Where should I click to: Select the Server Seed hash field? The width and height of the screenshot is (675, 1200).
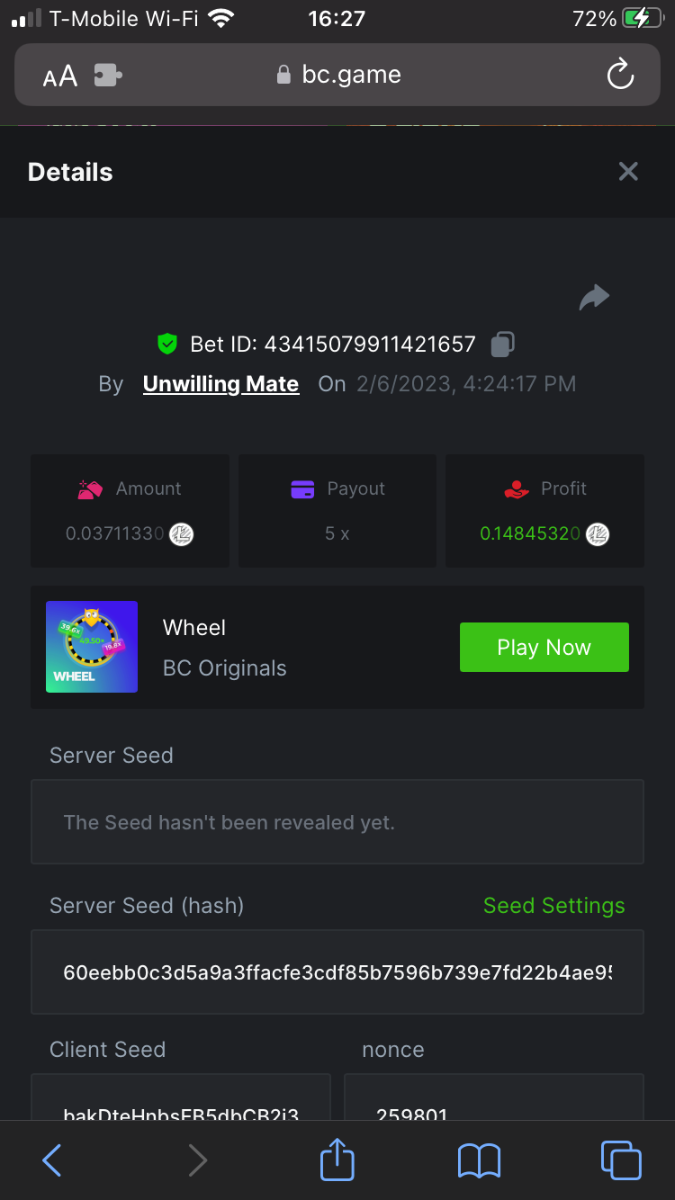[x=337, y=972]
